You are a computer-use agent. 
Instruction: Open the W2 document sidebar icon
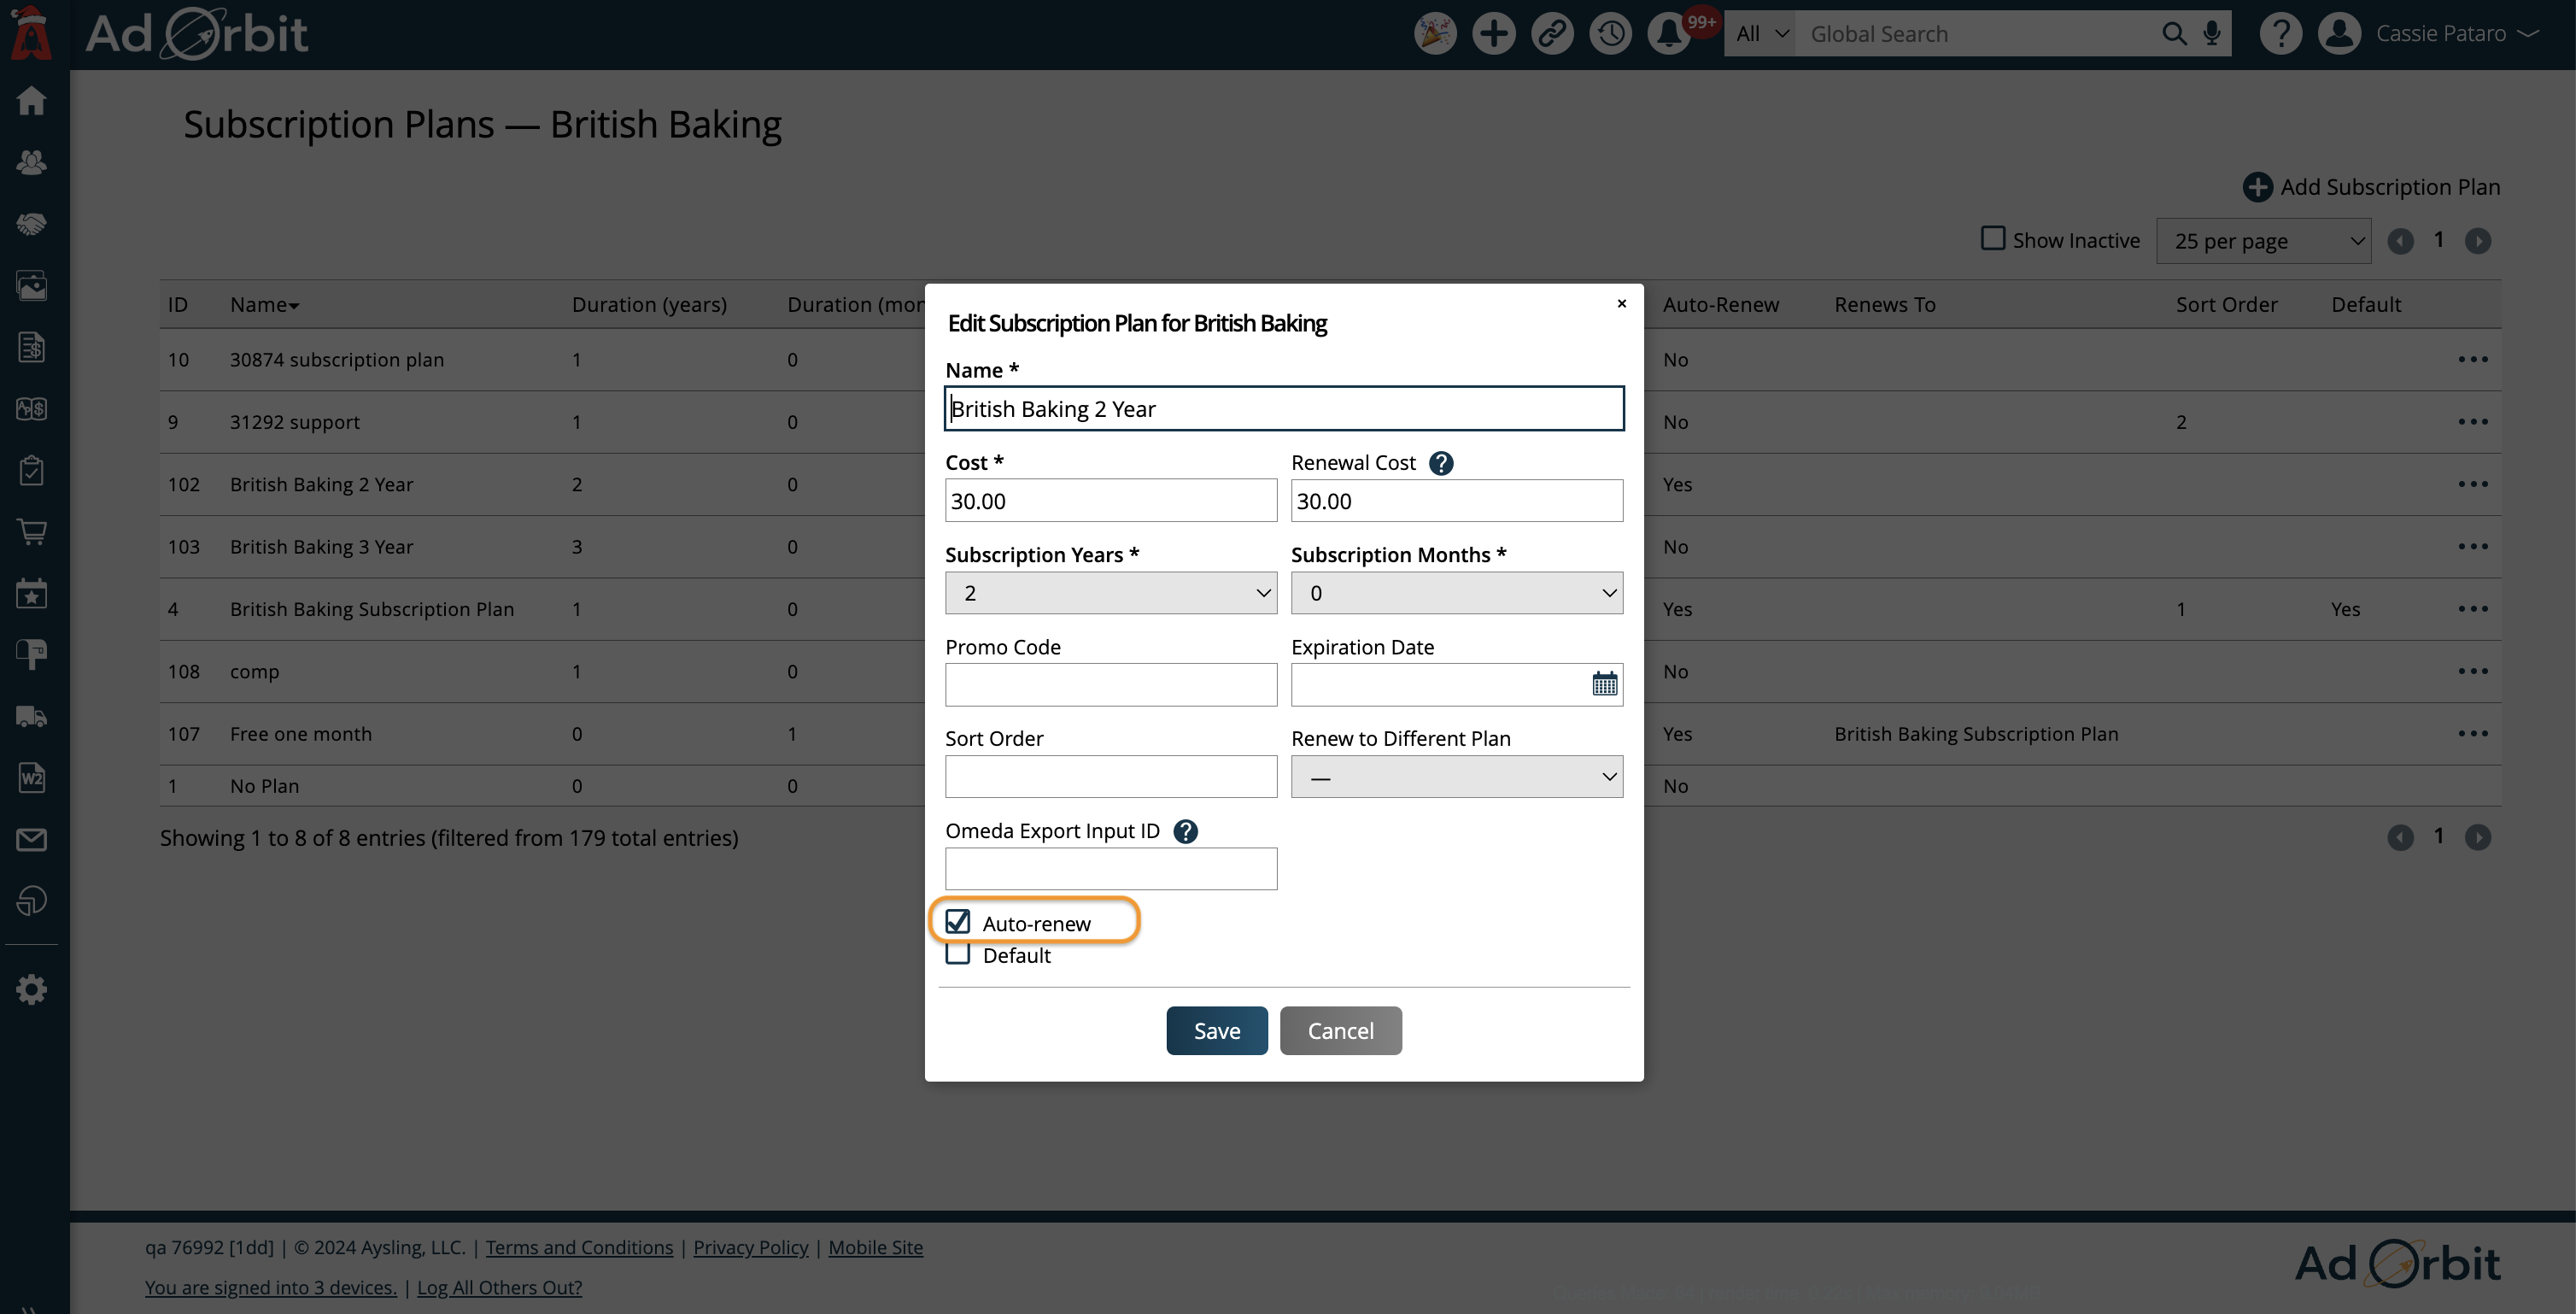(31, 778)
